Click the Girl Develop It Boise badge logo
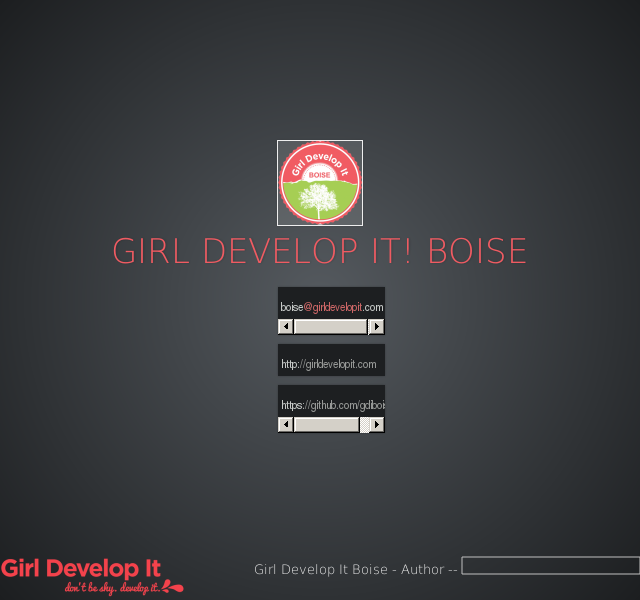640x600 pixels. click(320, 183)
